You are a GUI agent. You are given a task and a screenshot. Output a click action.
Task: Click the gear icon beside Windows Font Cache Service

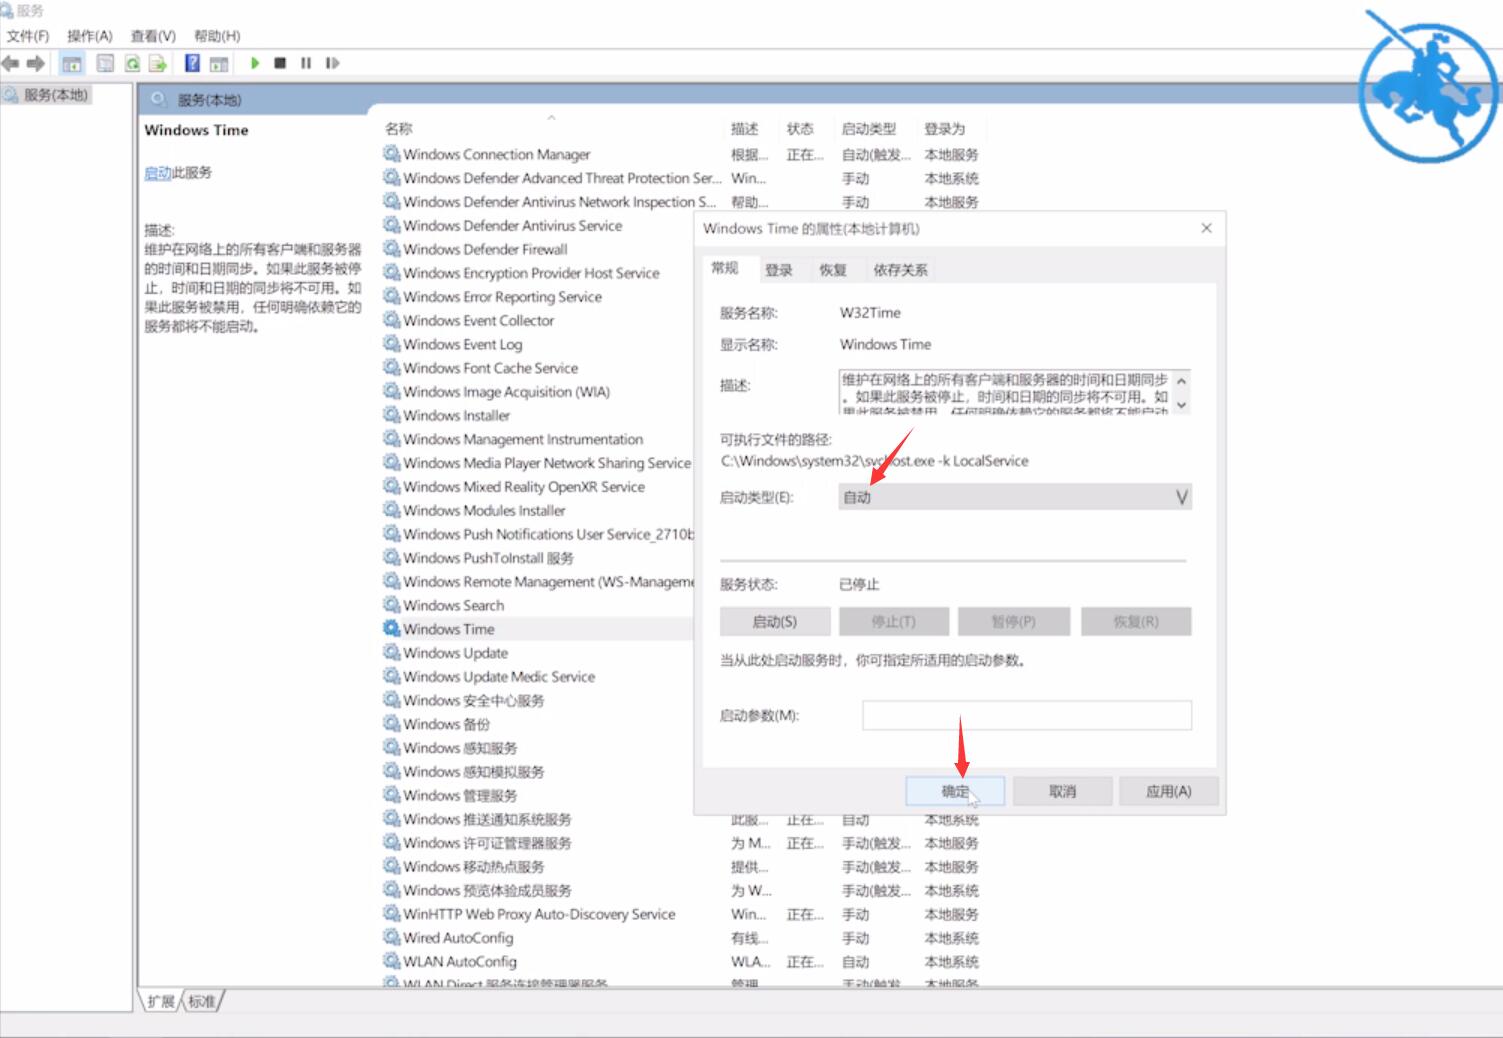391,367
